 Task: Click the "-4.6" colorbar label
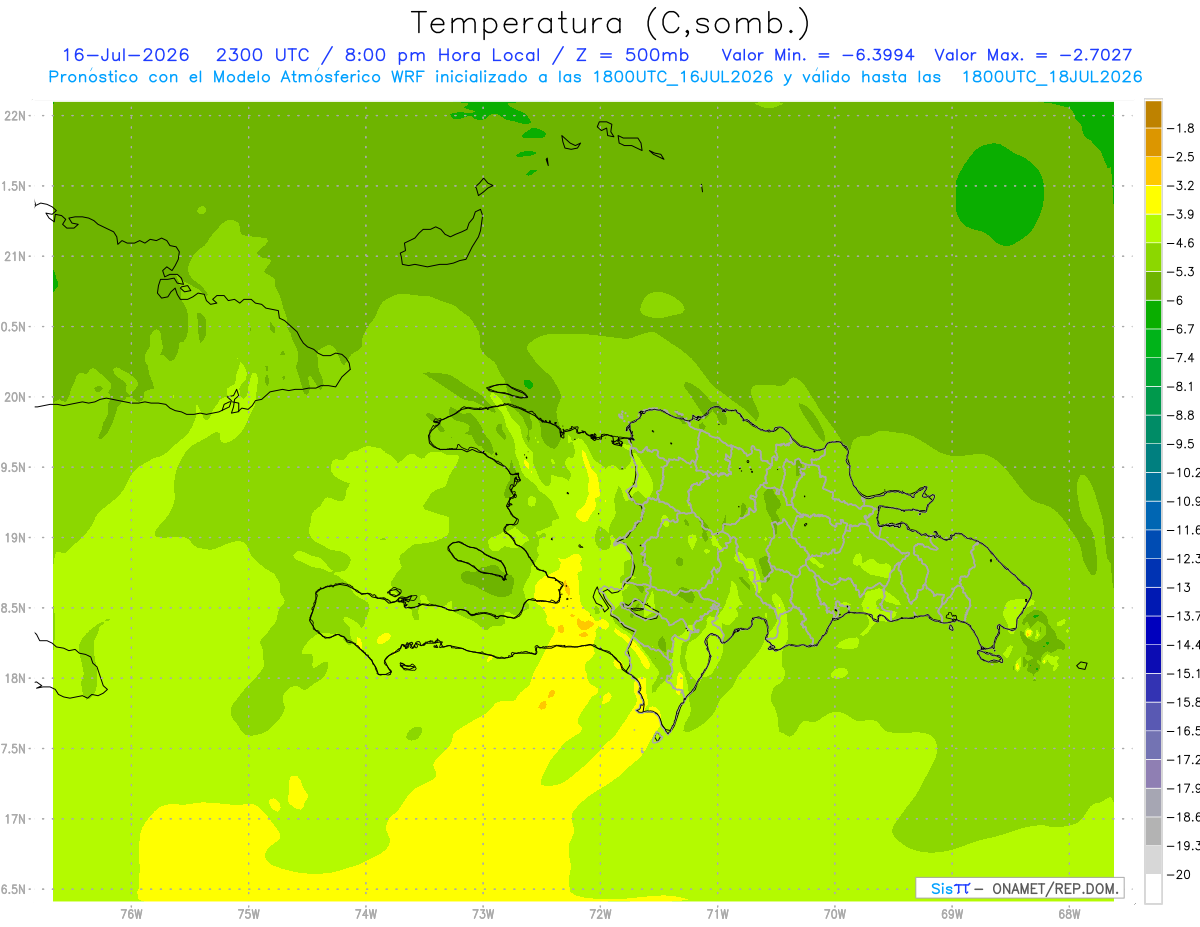coord(1183,243)
